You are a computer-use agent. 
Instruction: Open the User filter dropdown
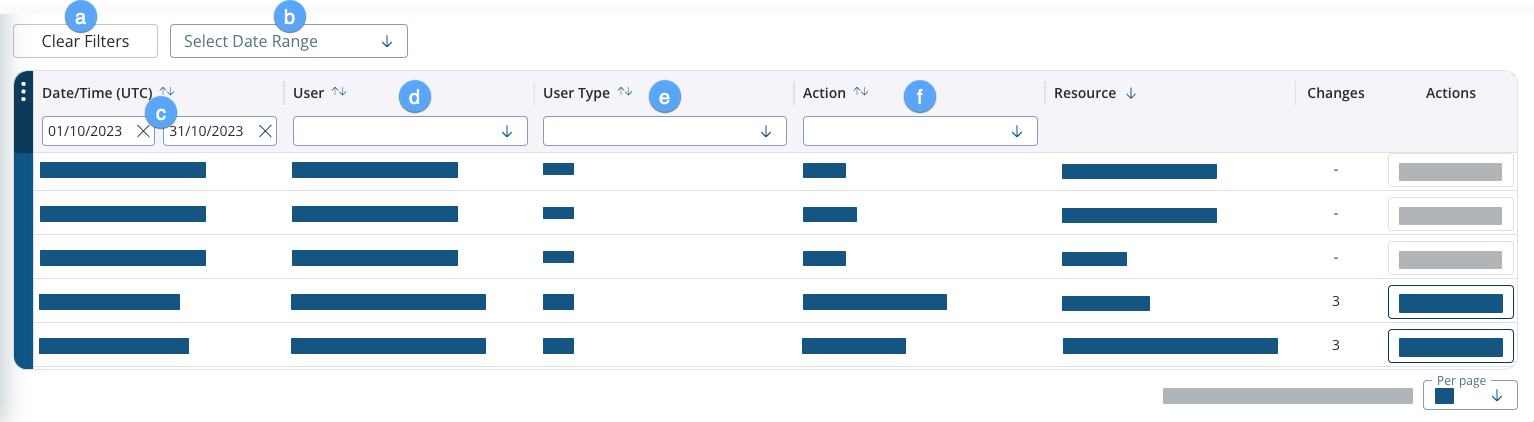click(x=410, y=131)
